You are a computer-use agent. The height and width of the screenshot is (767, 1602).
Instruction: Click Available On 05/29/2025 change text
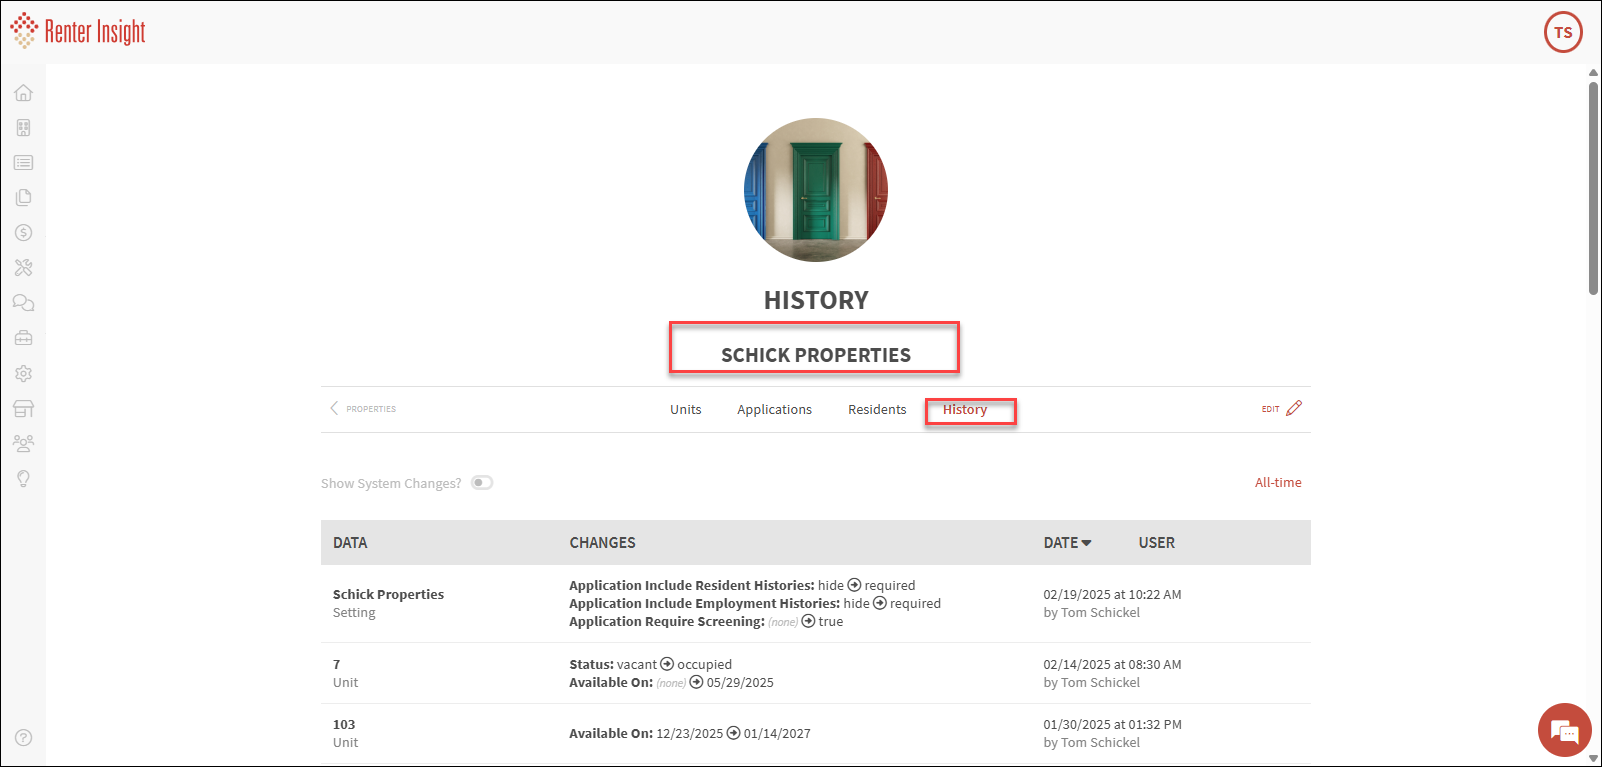click(x=671, y=682)
